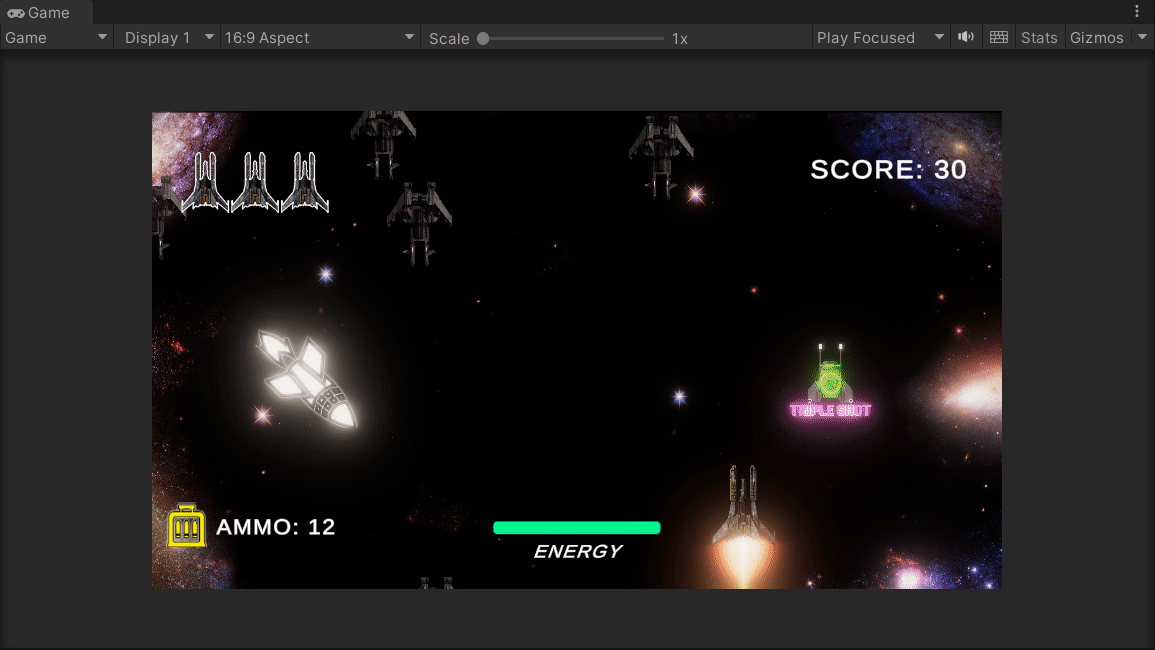Enable Gizmos rendering
This screenshot has height=650, width=1155.
[1097, 37]
